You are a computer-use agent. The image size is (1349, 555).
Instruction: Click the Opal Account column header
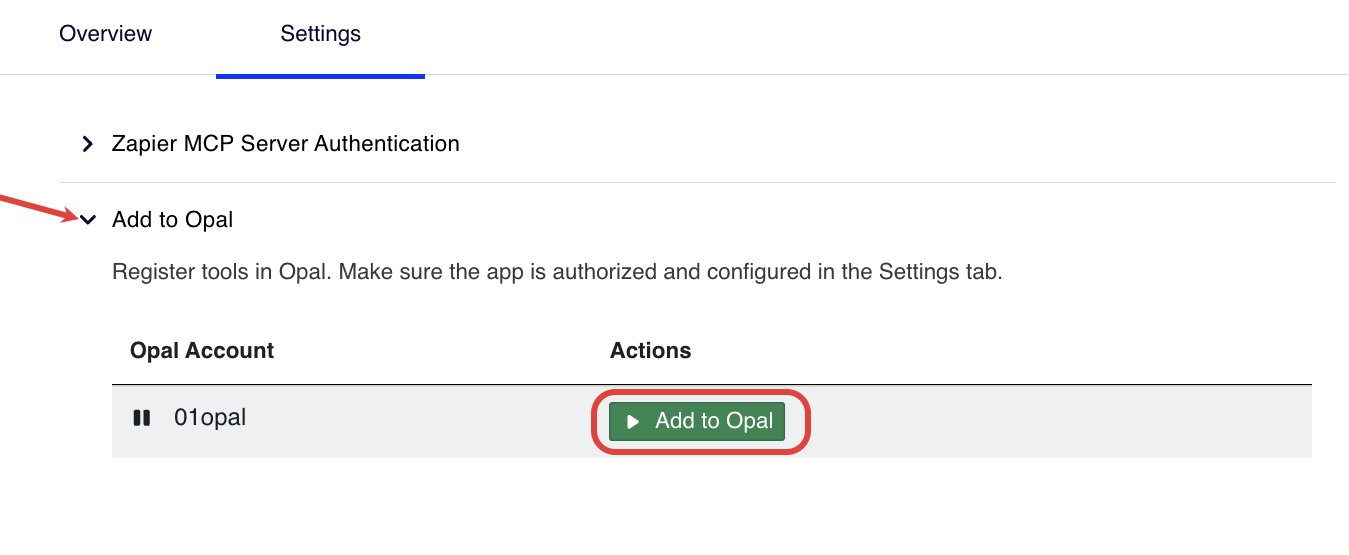tap(202, 351)
